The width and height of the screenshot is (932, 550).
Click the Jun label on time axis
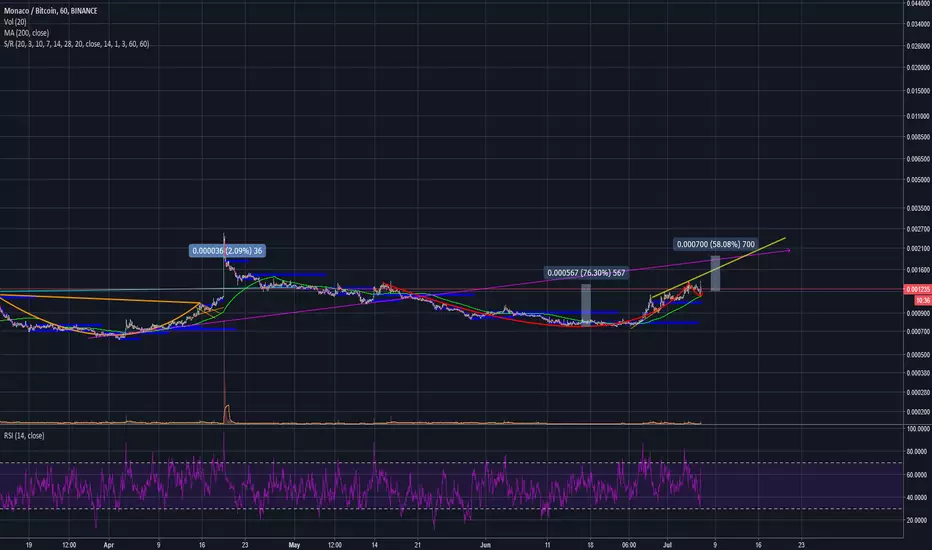(486, 545)
